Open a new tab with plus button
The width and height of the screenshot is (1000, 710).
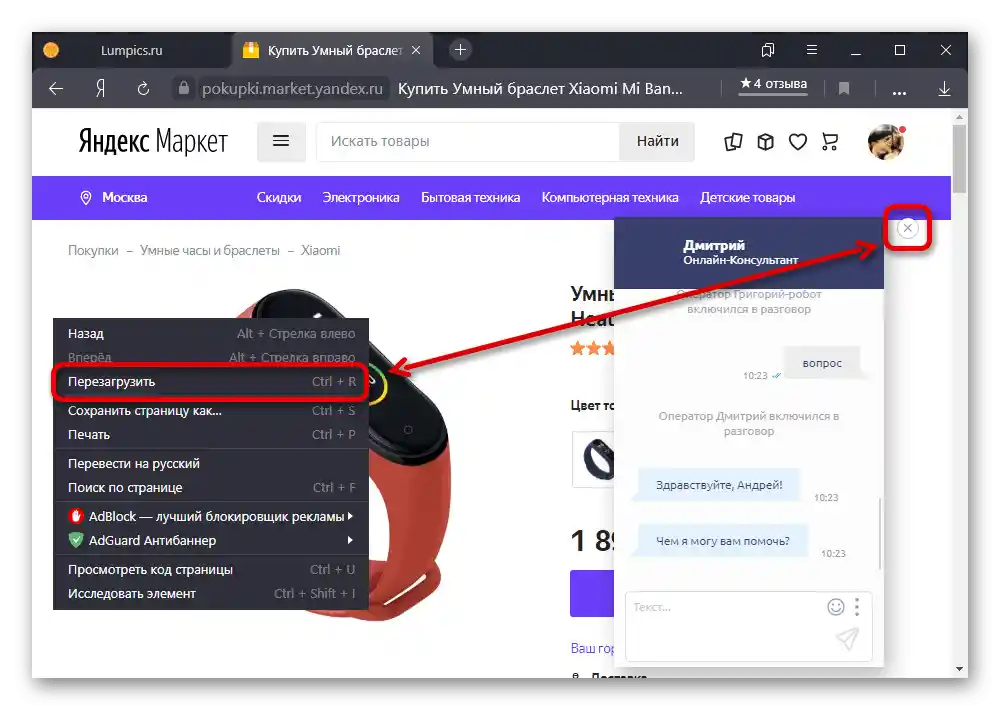460,50
